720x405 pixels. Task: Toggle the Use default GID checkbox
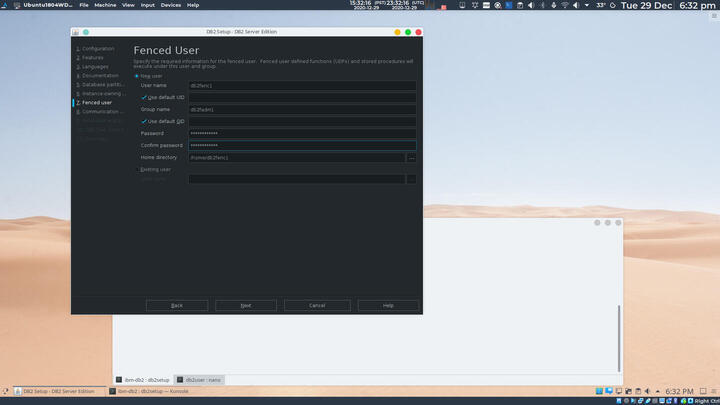click(144, 121)
